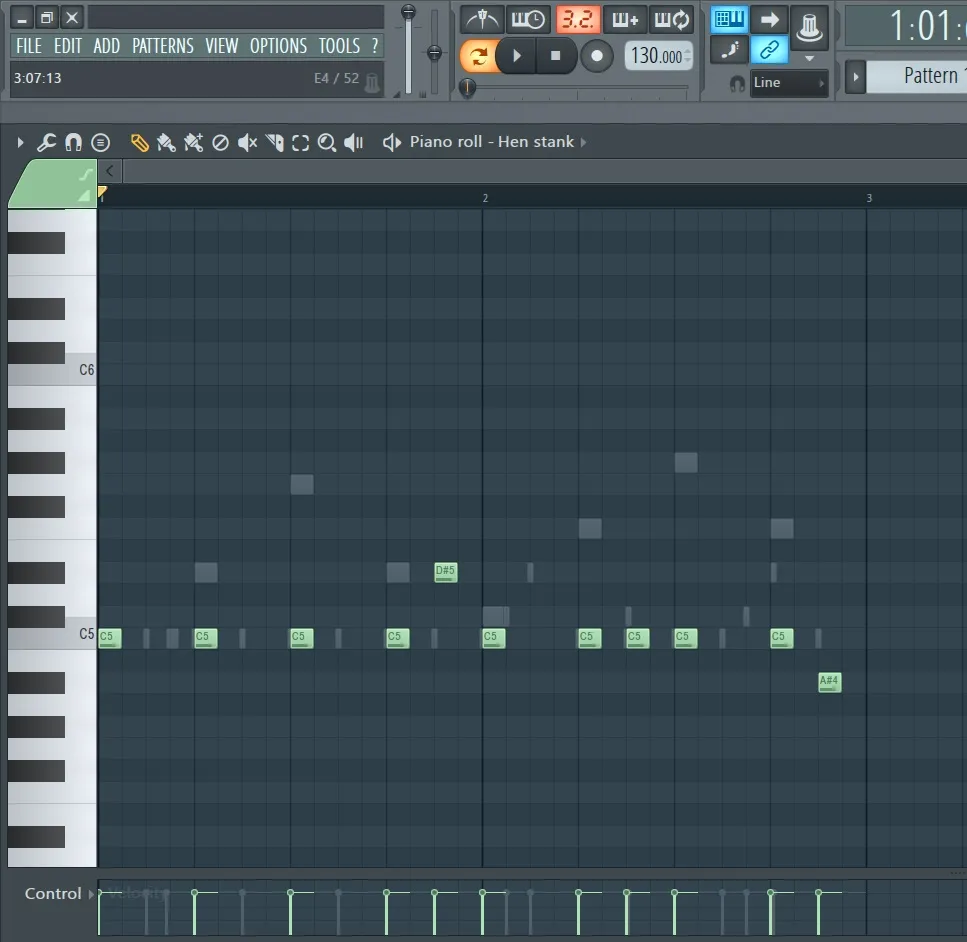Toggle the blue link icon
967x942 pixels.
pyautogui.click(x=769, y=50)
